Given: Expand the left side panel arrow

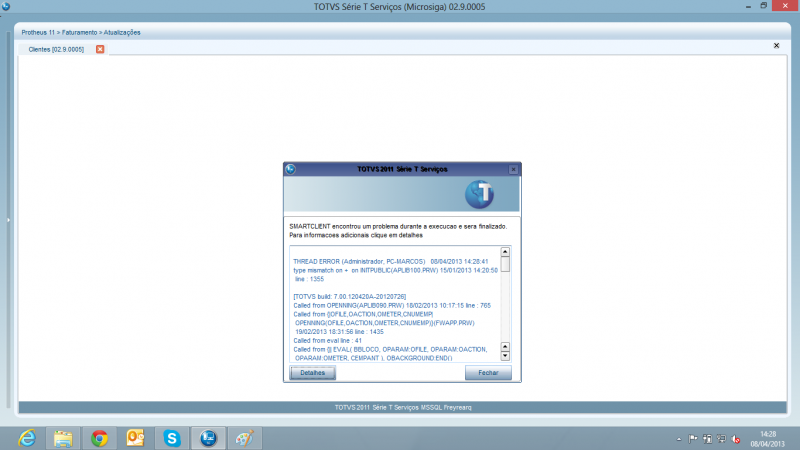Looking at the screenshot, I should (8, 220).
